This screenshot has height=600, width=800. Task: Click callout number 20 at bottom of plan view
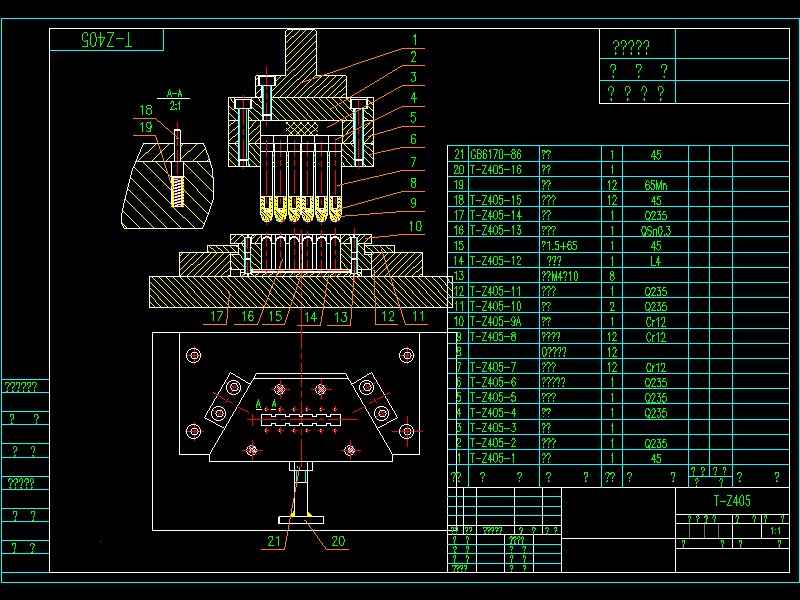pyautogui.click(x=338, y=541)
